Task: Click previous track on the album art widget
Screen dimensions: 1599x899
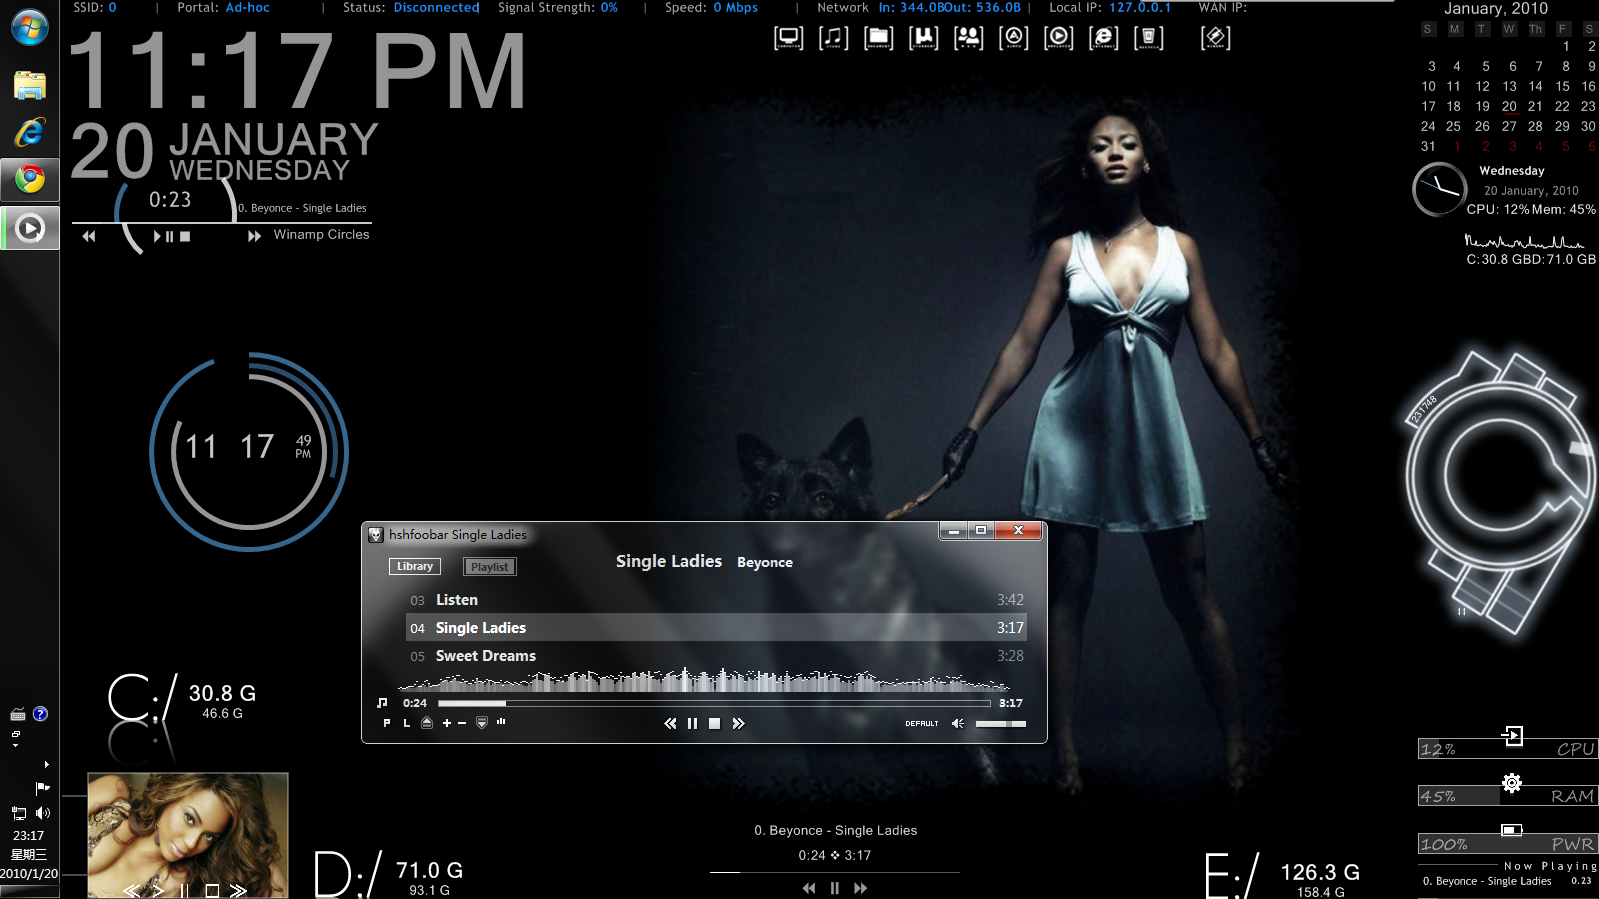Action: [131, 890]
